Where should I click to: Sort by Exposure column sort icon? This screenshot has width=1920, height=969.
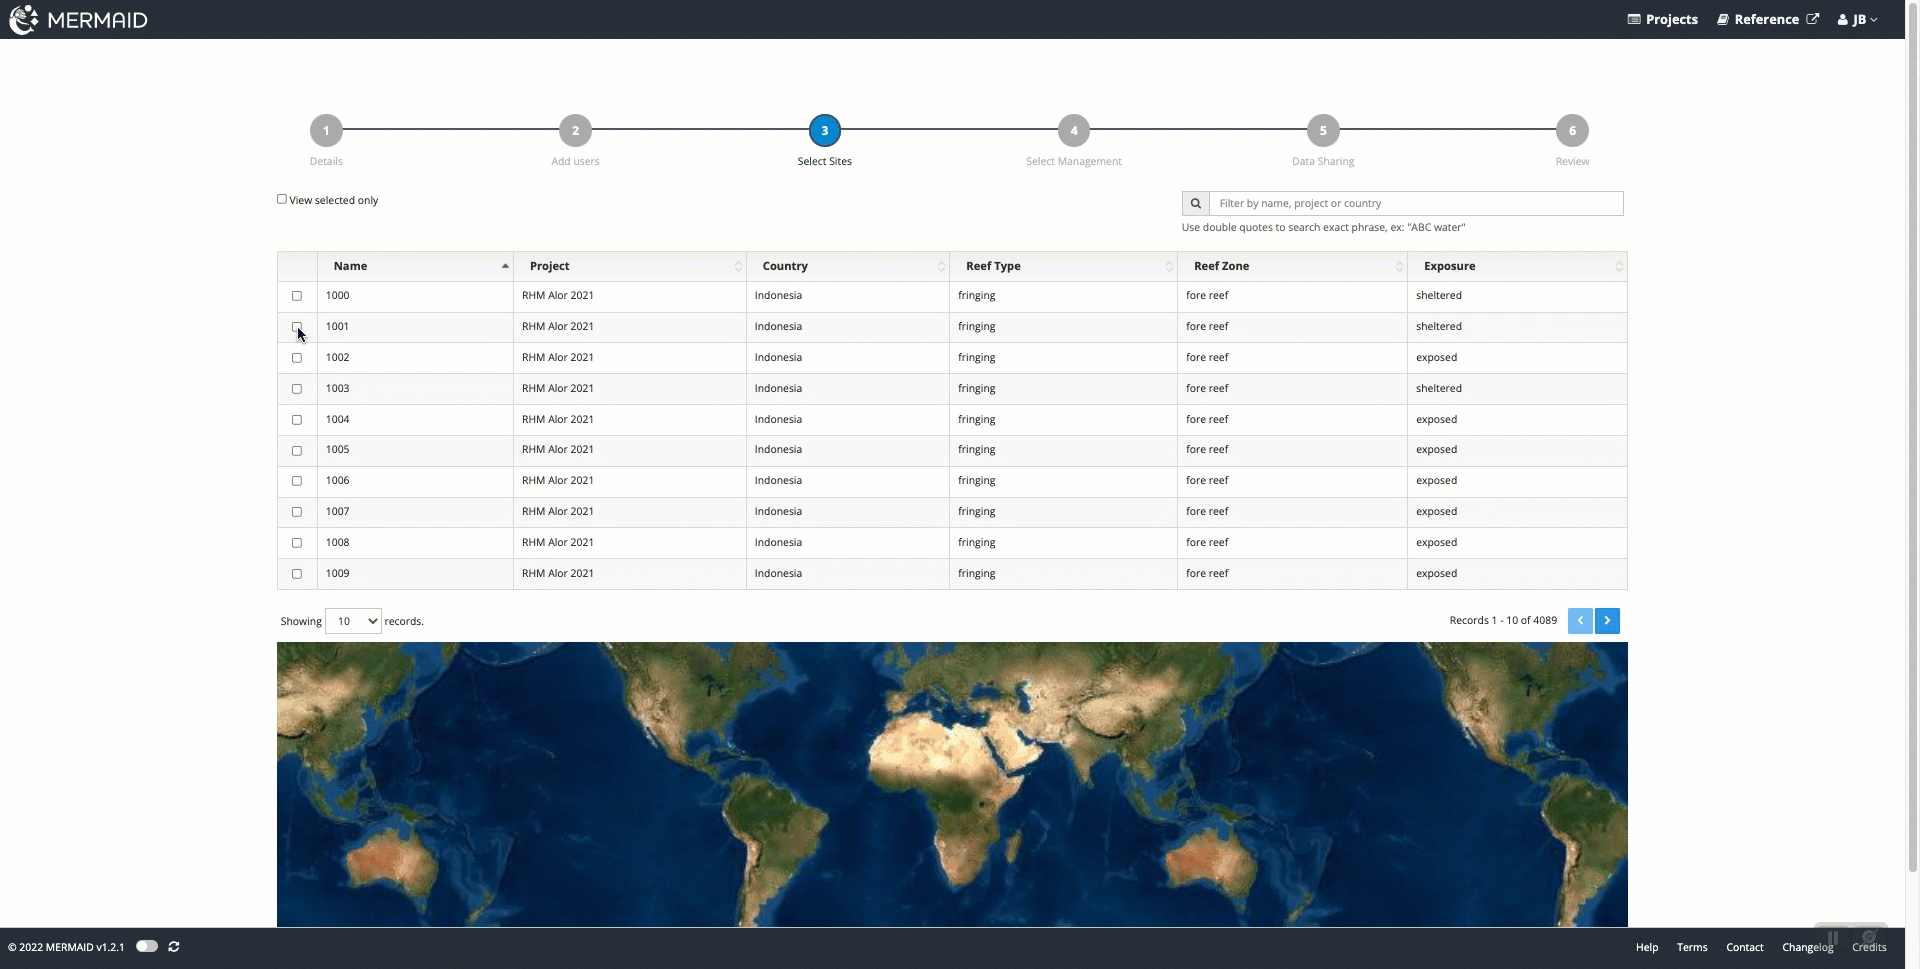point(1618,266)
